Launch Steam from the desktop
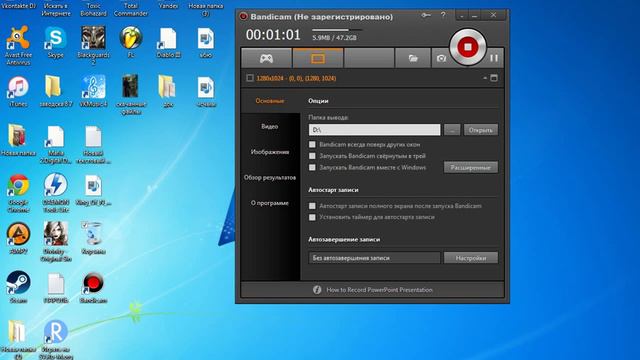The image size is (640, 360). [18, 287]
